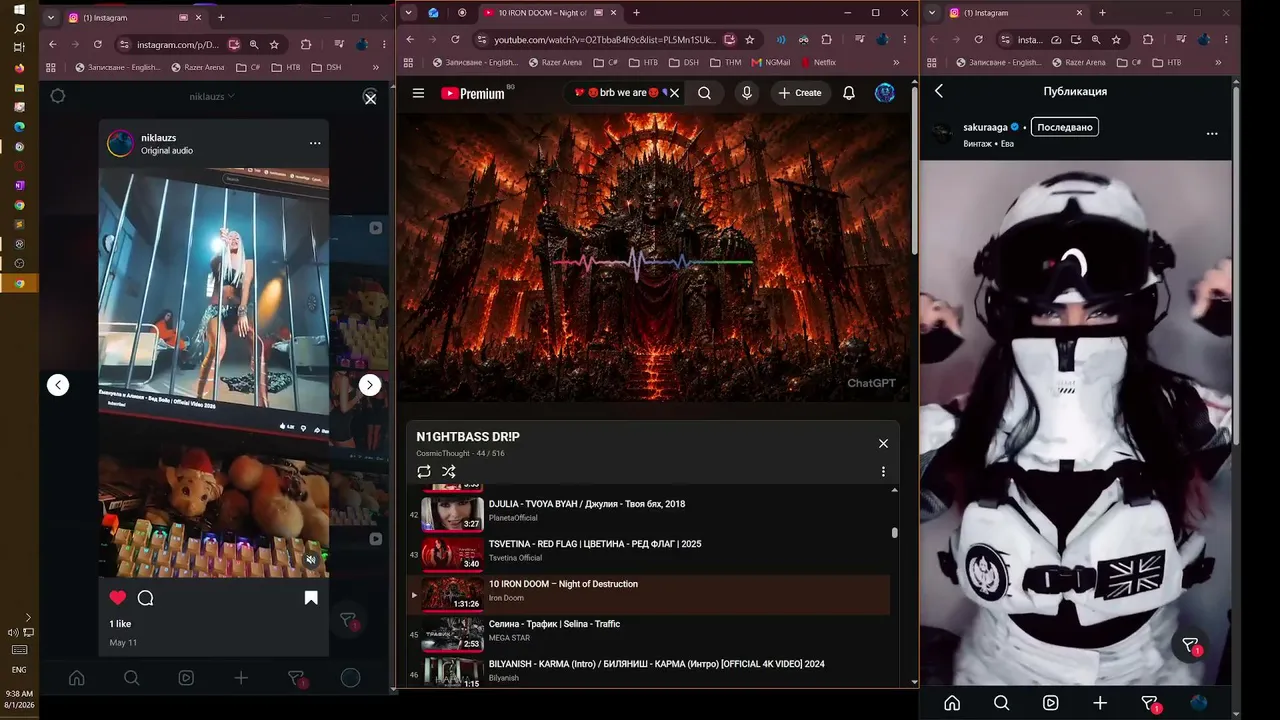Play DJULIA - TVOYA BYAH from playlist
The width and height of the screenshot is (1280, 720).
[x=648, y=512]
